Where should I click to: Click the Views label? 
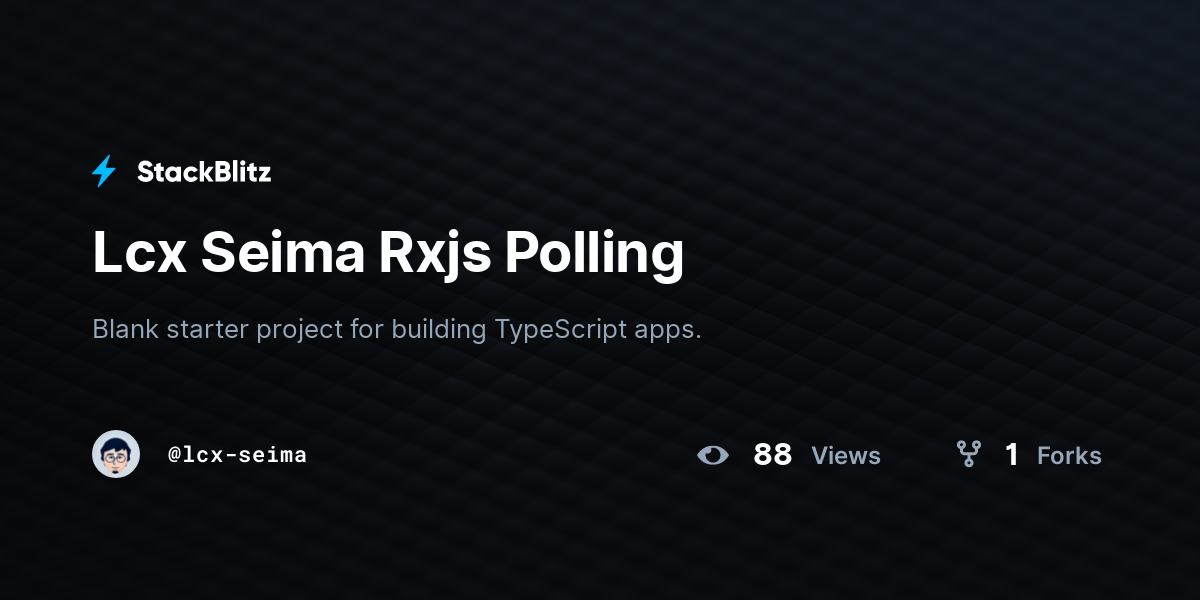pyautogui.click(x=846, y=455)
